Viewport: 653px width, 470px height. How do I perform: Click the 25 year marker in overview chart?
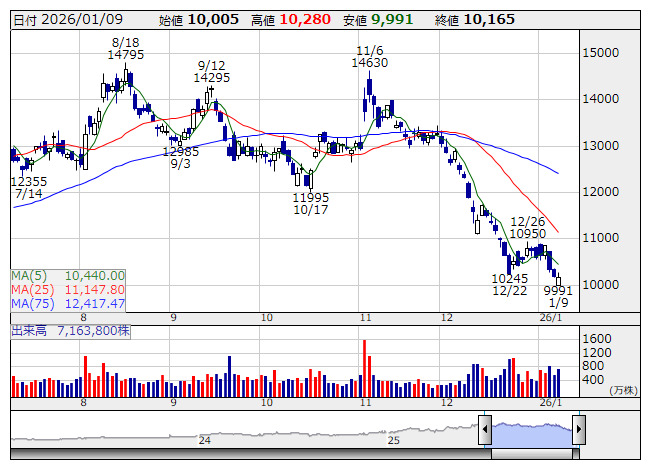394,440
